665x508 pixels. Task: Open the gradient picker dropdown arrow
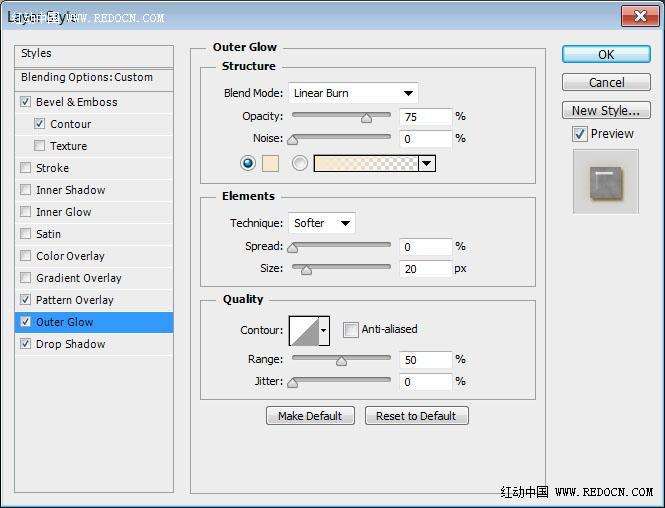coord(427,163)
